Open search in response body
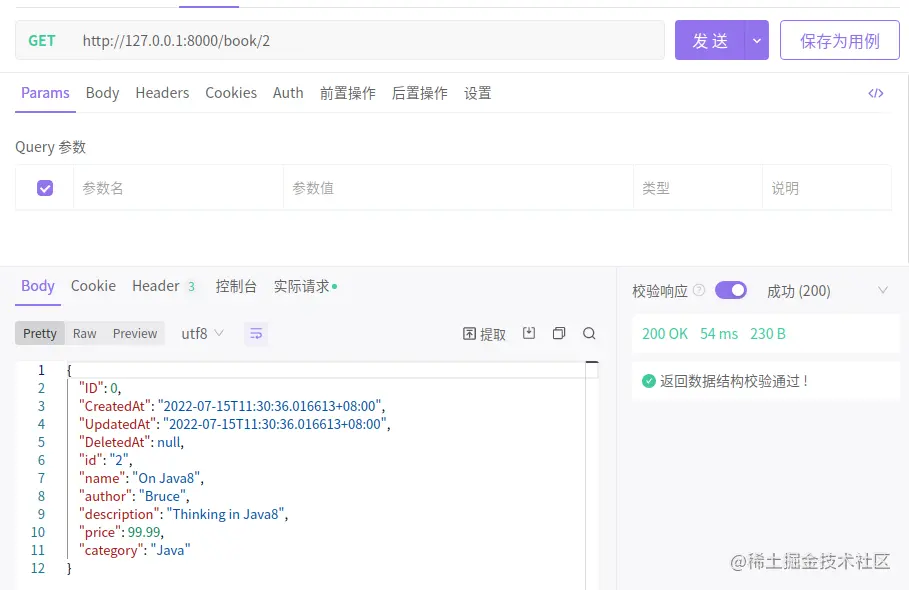The height and width of the screenshot is (590, 909). pyautogui.click(x=589, y=333)
